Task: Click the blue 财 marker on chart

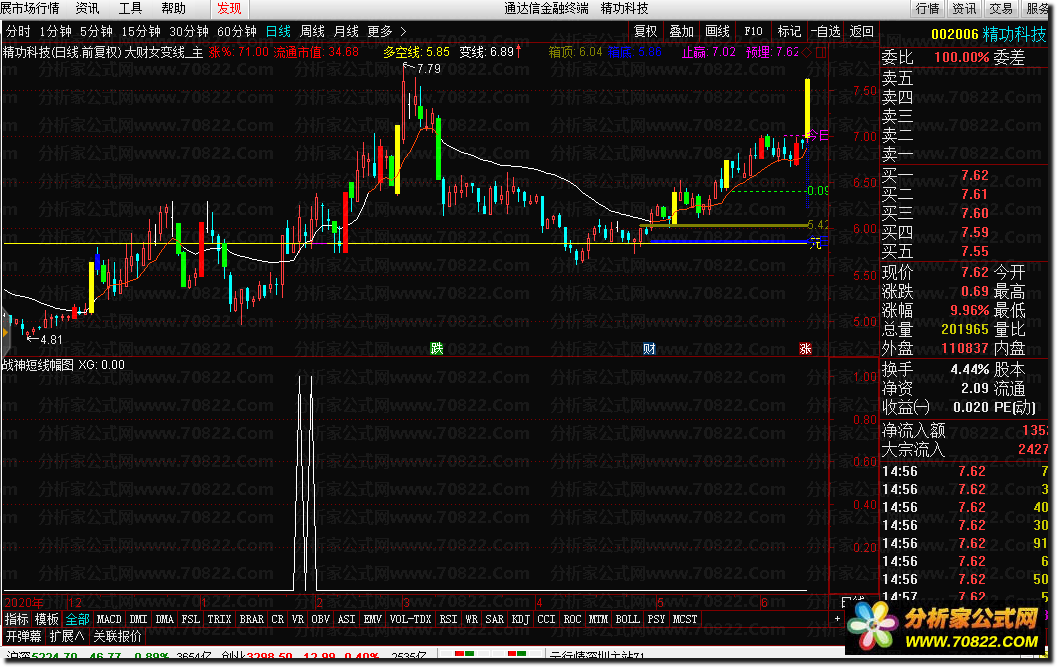Action: 649,349
